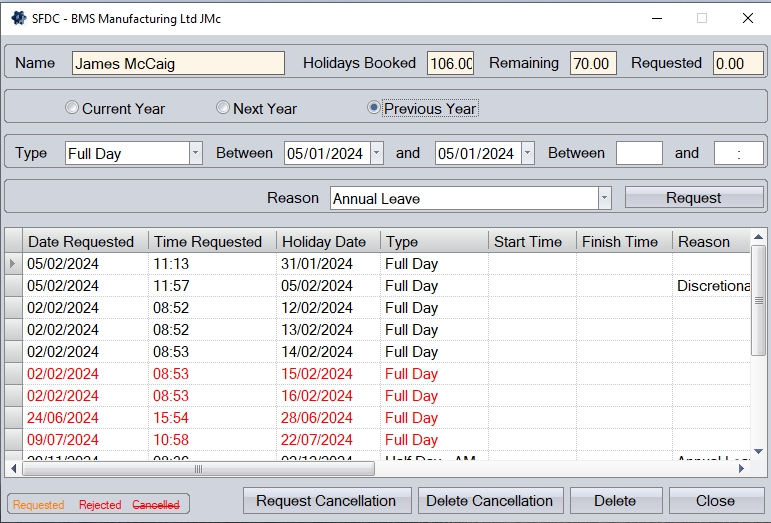Click Delete Cancellation button
The height and width of the screenshot is (523, 771).
[491, 501]
